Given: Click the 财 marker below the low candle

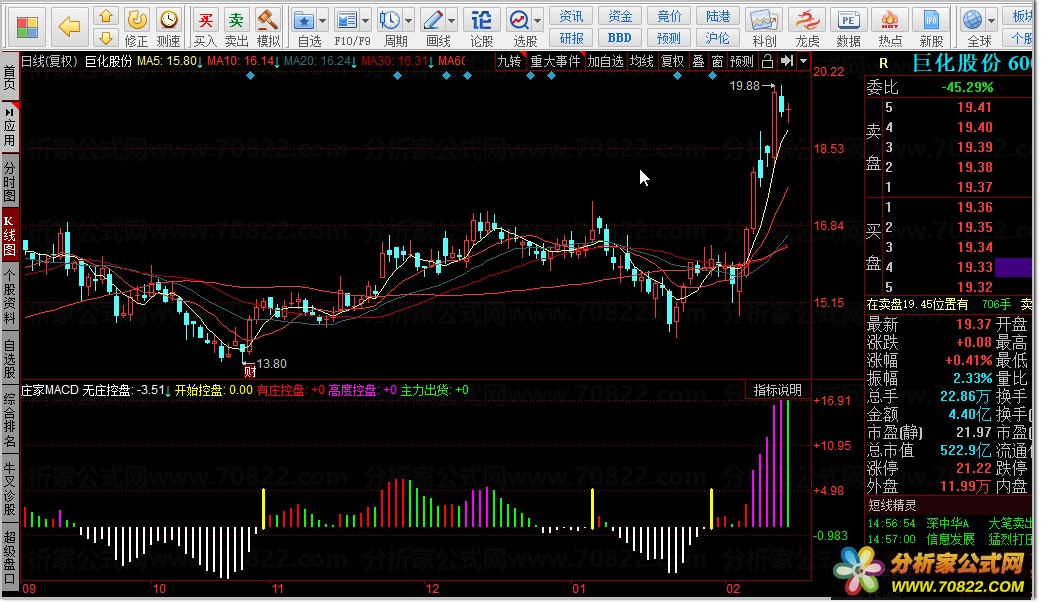Looking at the screenshot, I should click(x=250, y=371).
